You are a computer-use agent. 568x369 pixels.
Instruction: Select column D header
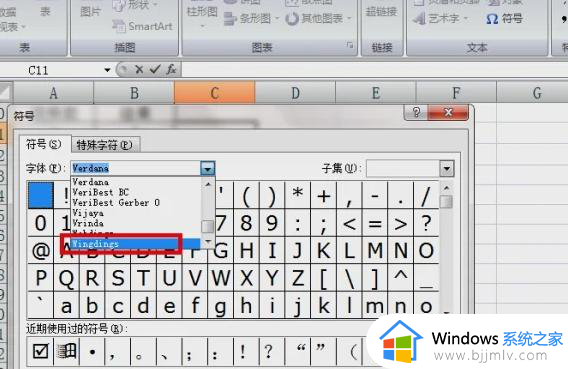coord(295,93)
